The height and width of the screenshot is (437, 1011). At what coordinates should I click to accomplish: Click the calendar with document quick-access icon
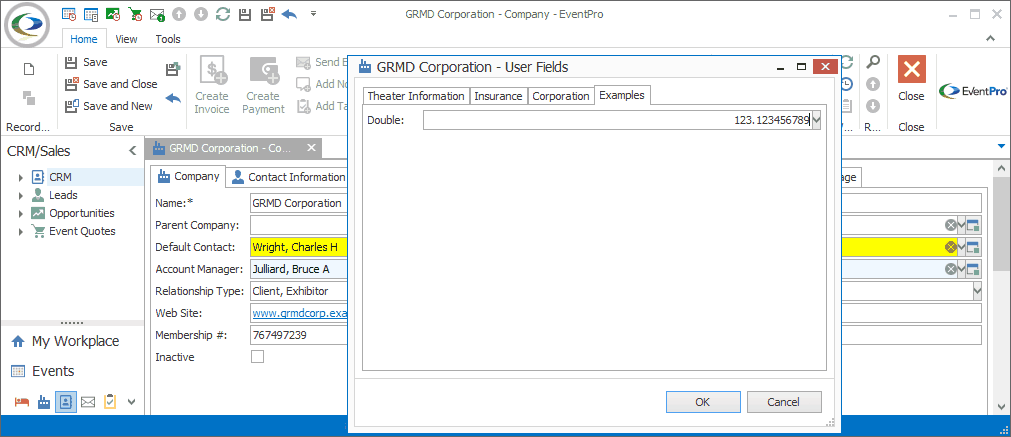pos(91,14)
